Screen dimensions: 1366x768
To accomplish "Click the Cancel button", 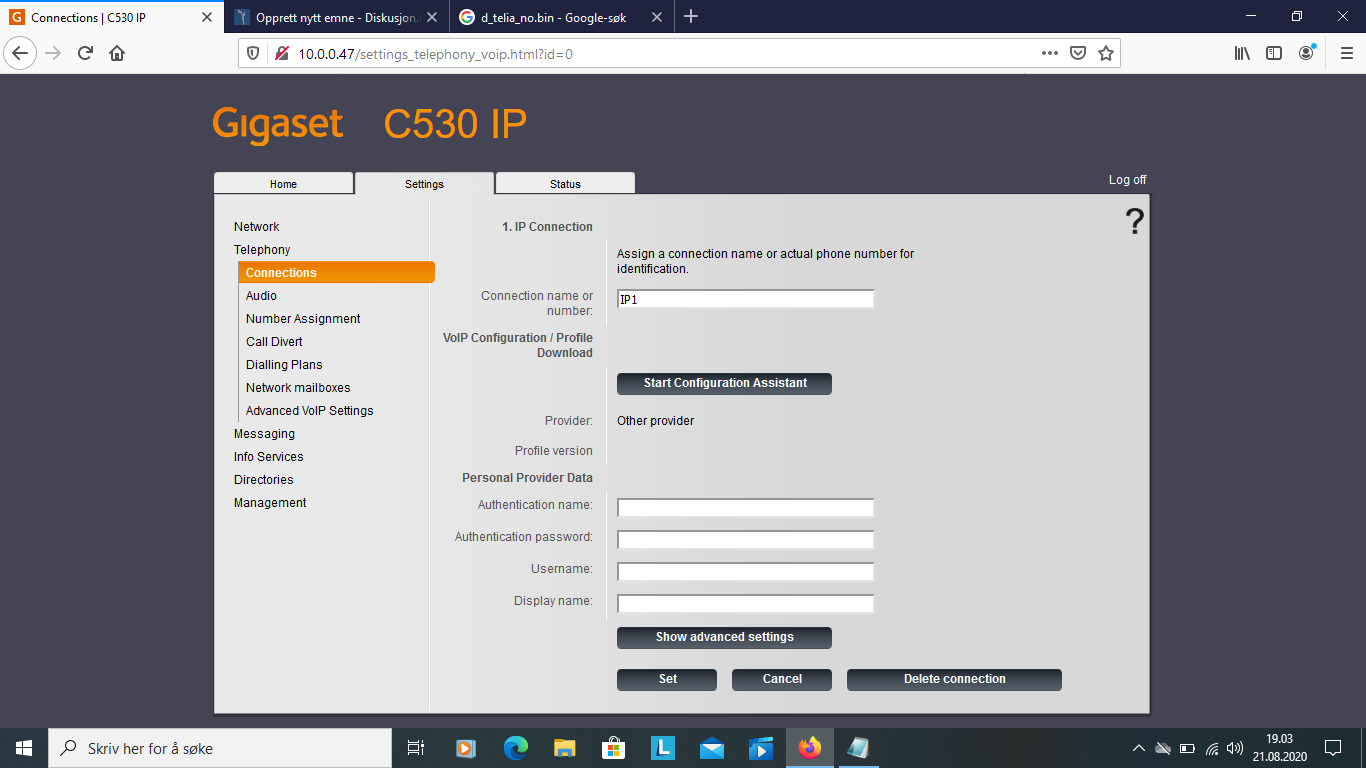I will click(782, 679).
